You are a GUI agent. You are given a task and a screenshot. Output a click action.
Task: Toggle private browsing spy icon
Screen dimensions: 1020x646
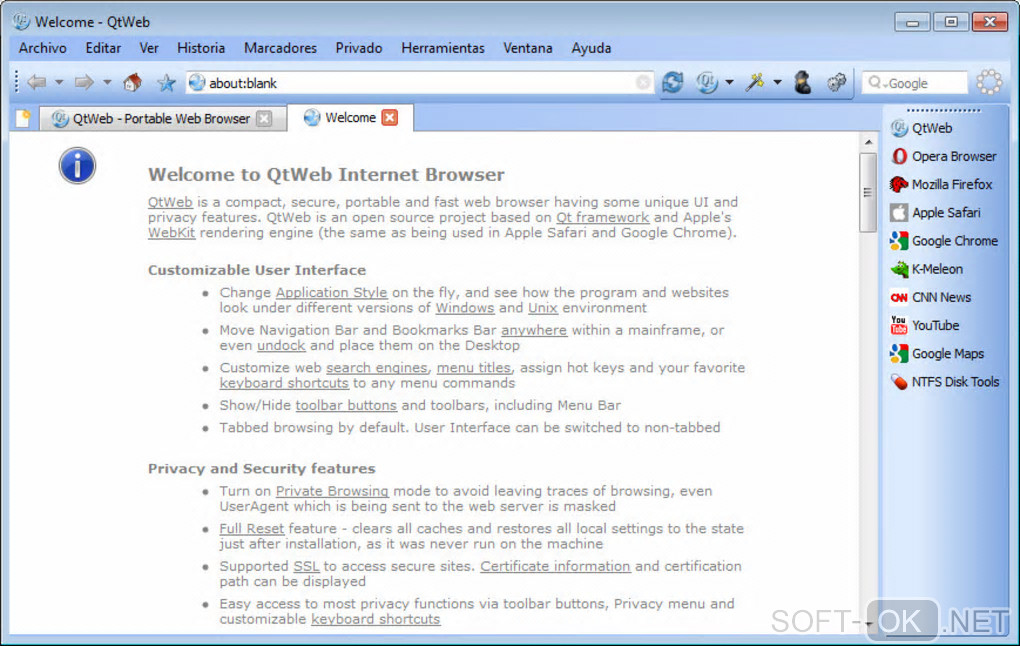803,83
